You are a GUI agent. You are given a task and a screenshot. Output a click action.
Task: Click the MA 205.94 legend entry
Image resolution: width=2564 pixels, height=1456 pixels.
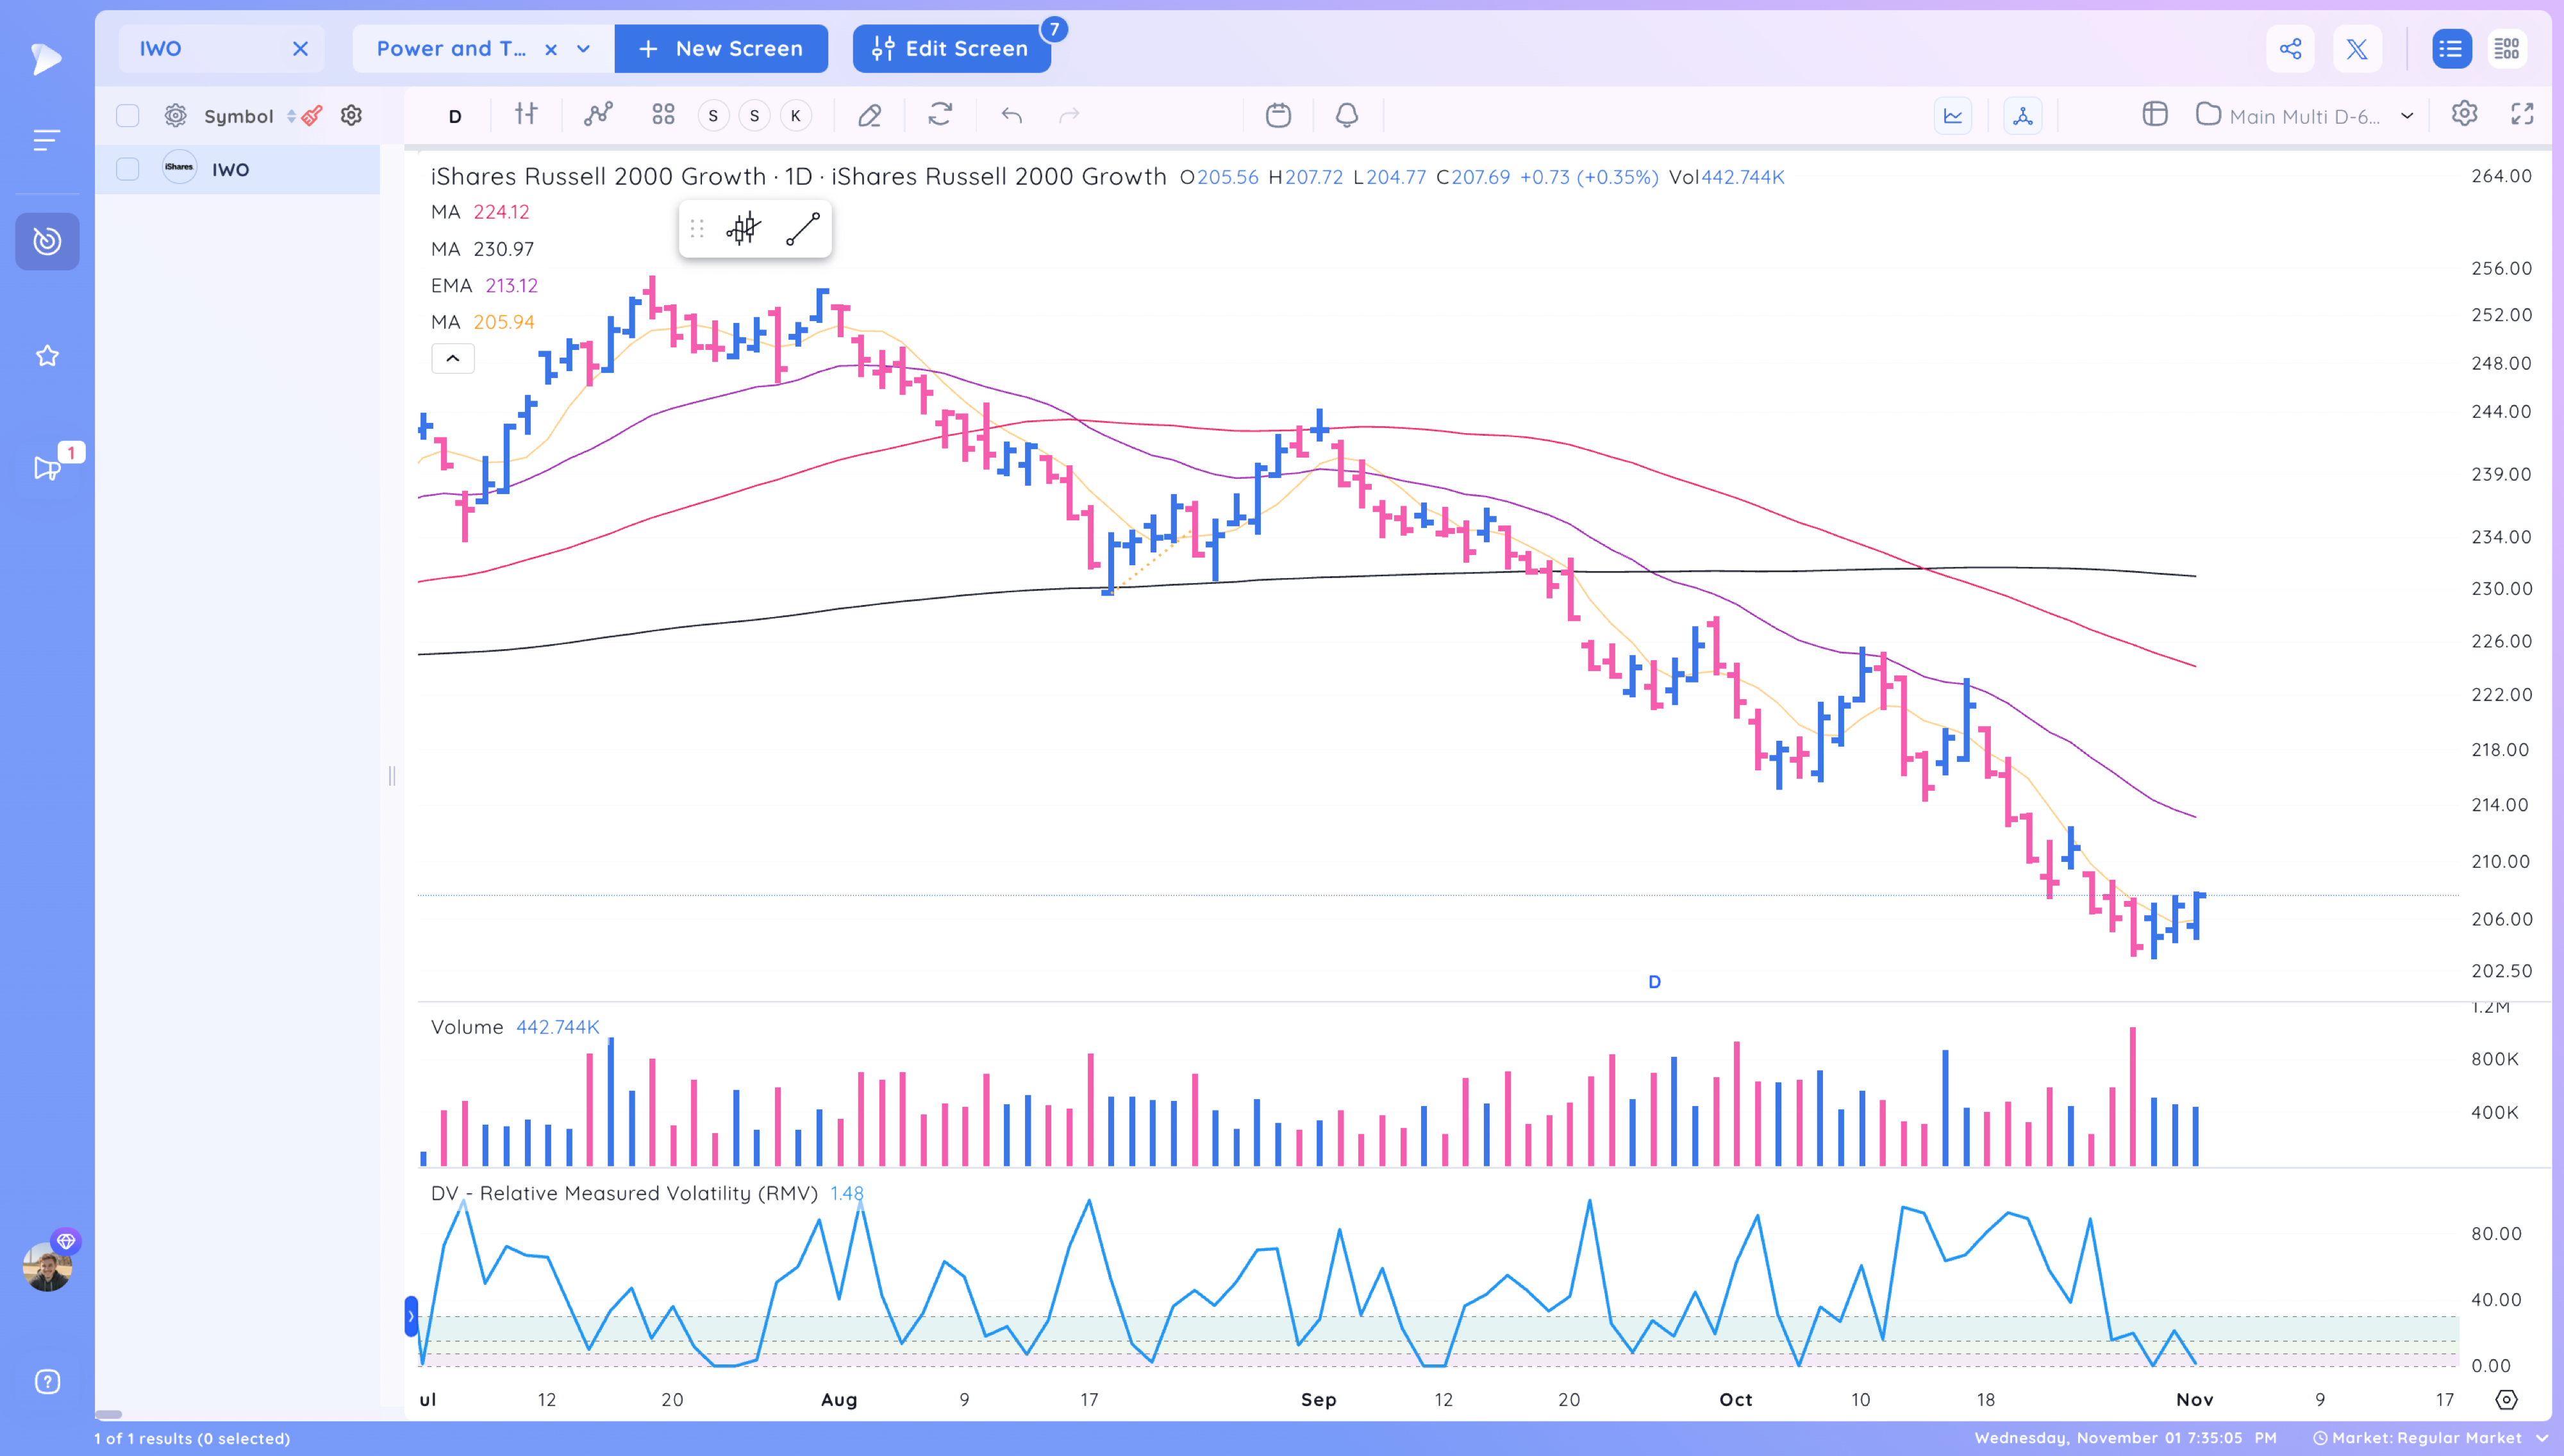click(482, 322)
